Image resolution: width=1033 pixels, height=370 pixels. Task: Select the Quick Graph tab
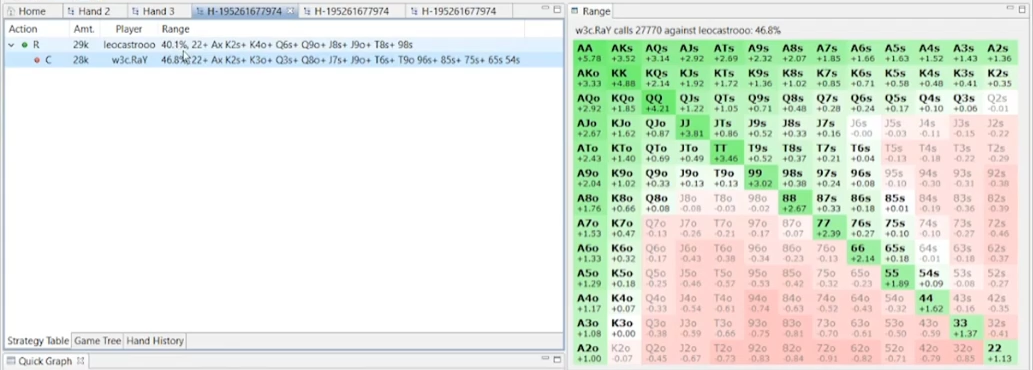(45, 361)
